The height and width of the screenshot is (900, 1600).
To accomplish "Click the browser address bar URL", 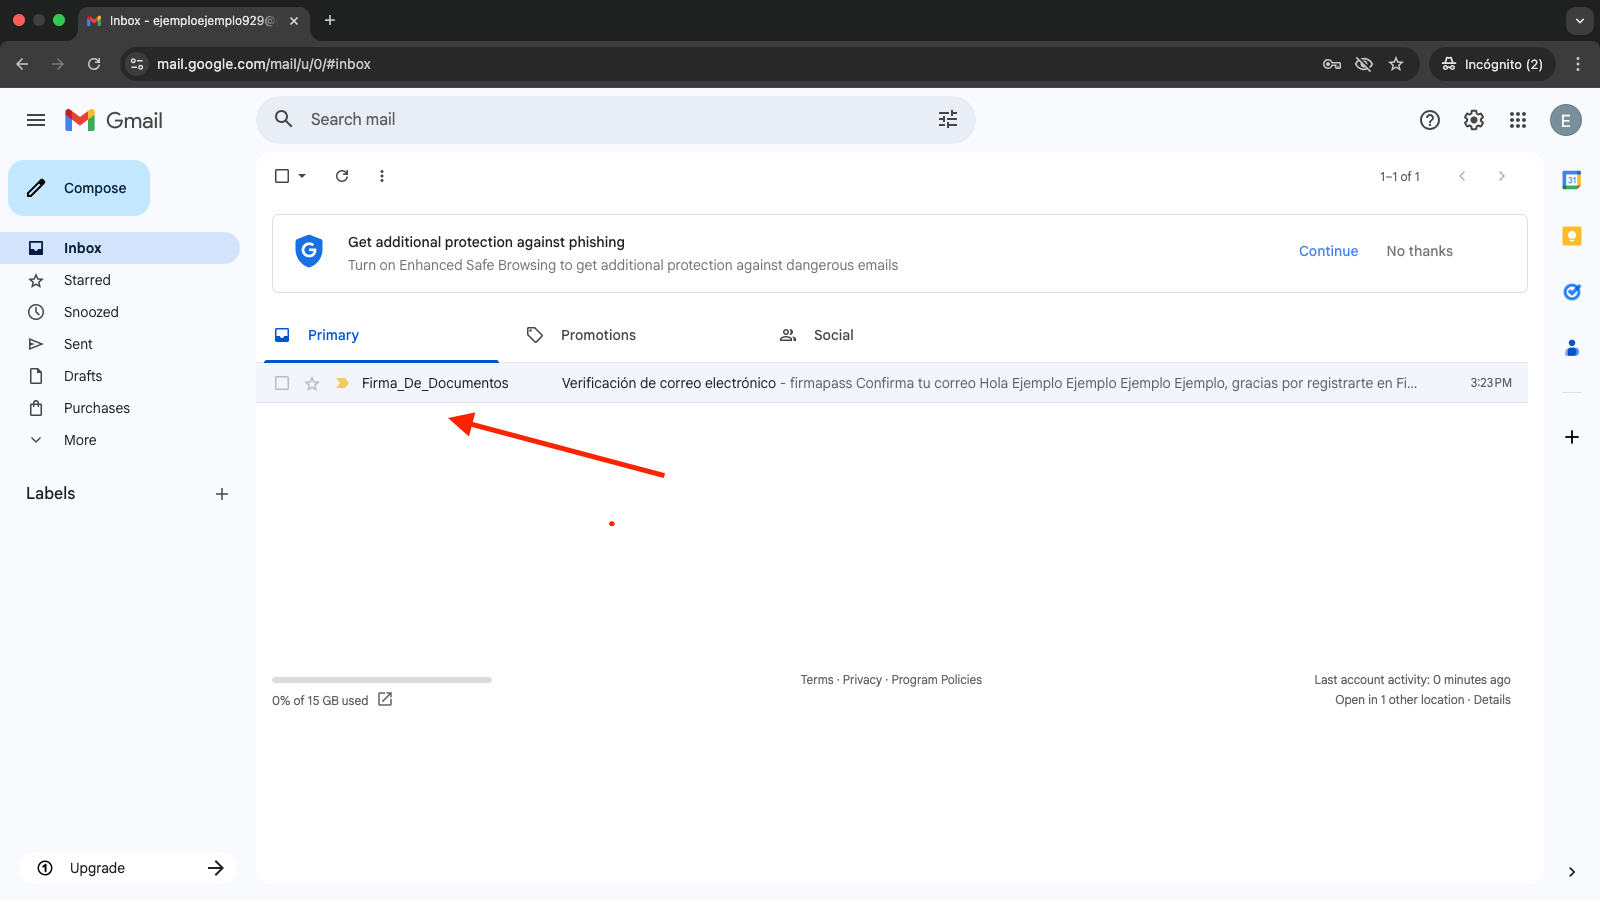I will pos(264,64).
